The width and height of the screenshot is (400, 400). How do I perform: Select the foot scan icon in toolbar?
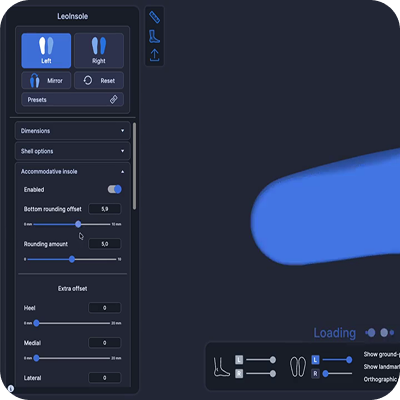[x=154, y=36]
